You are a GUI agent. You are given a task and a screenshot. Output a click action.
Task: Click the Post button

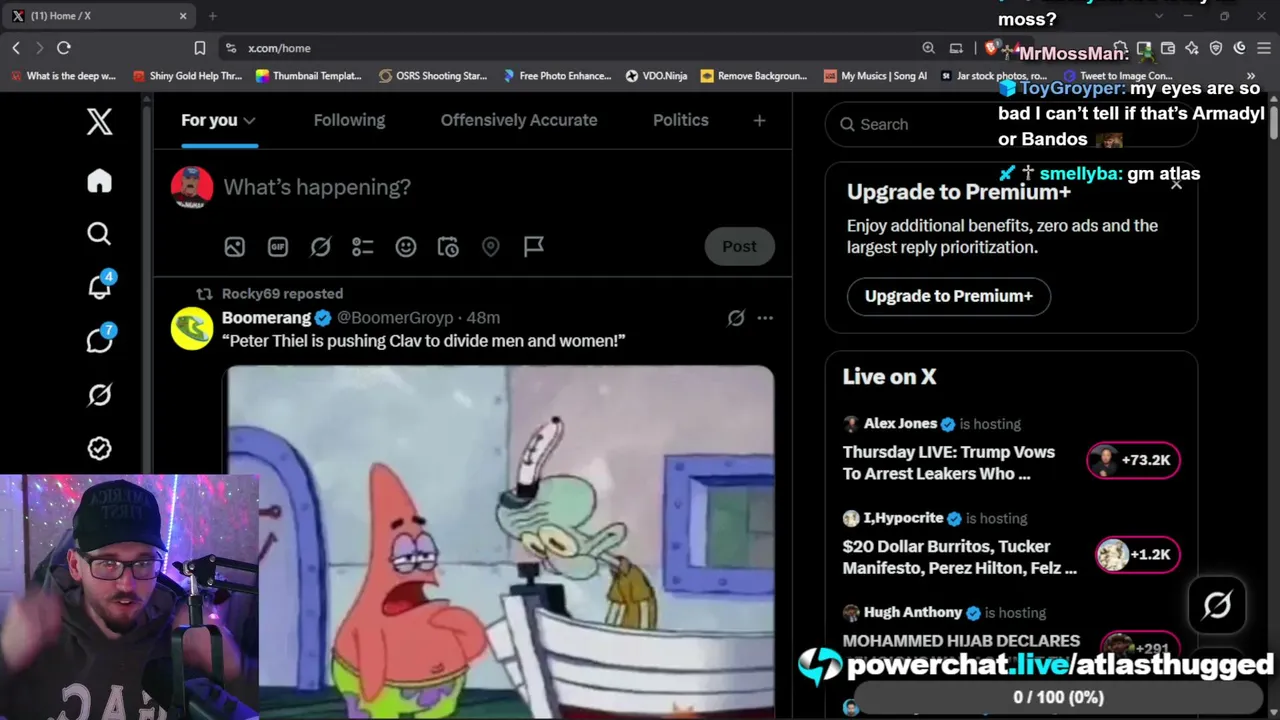740,247
